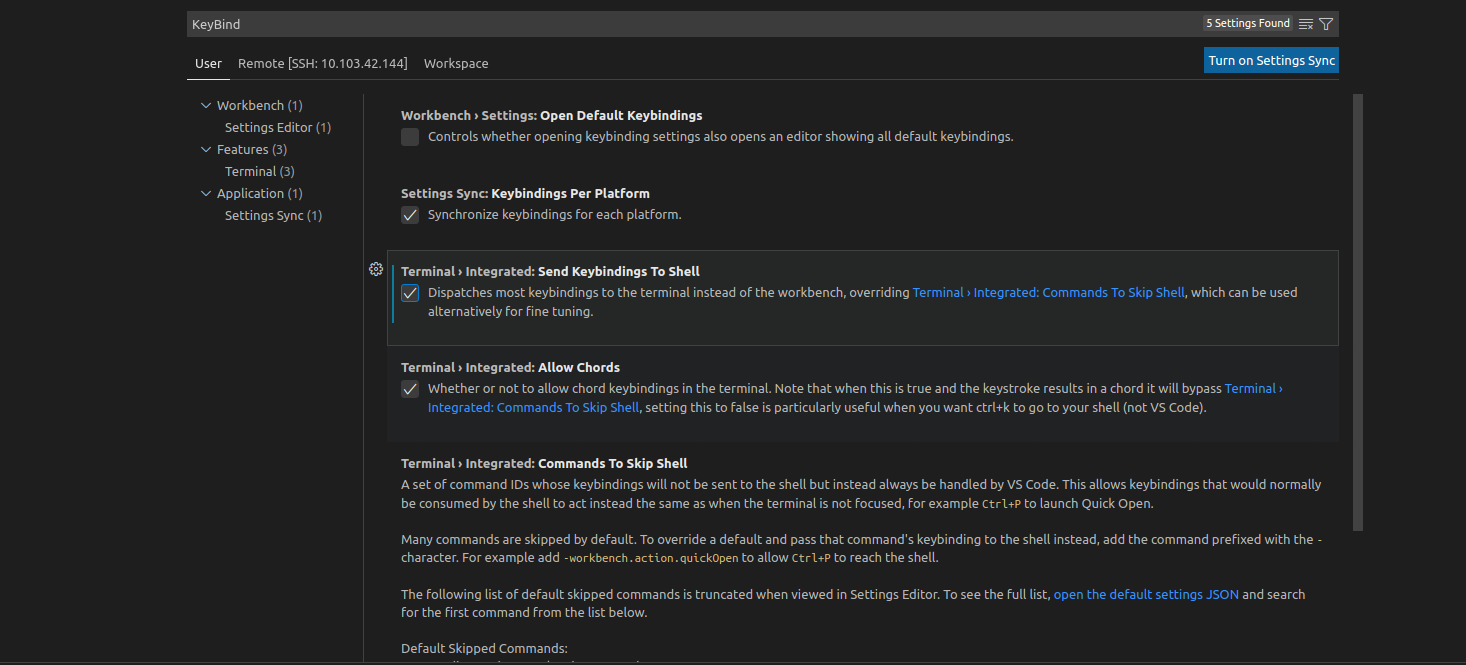The width and height of the screenshot is (1466, 665).
Task: Collapse the Features tree section
Action: 207,150
